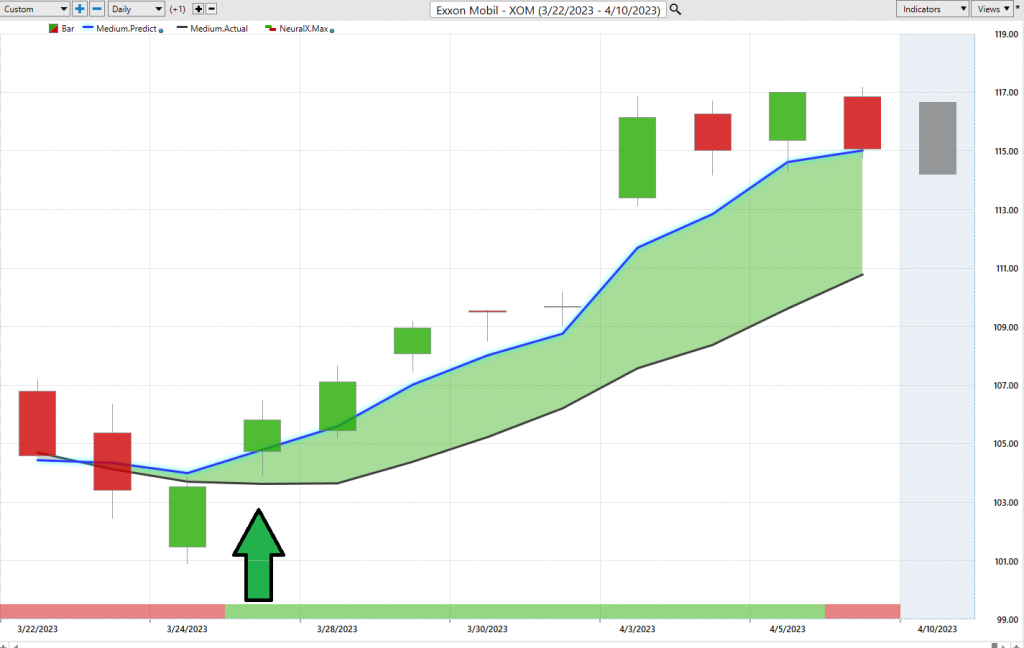
Task: Select the tall green candlestick above 4/3/2023
Action: (637, 157)
